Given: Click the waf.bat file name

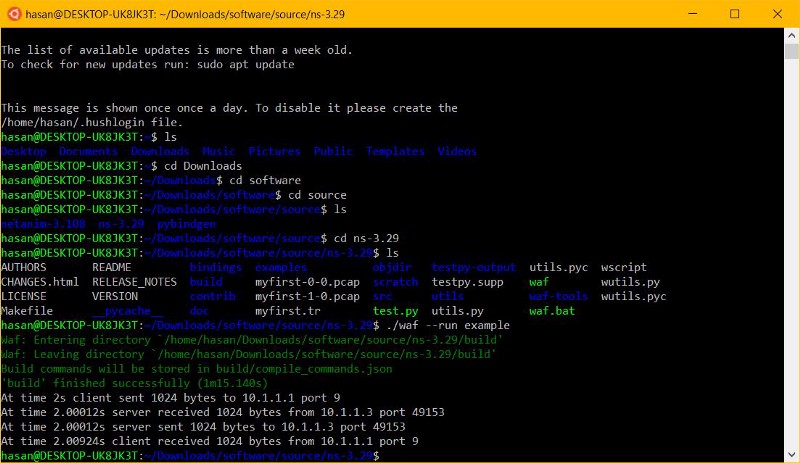Looking at the screenshot, I should tap(550, 312).
